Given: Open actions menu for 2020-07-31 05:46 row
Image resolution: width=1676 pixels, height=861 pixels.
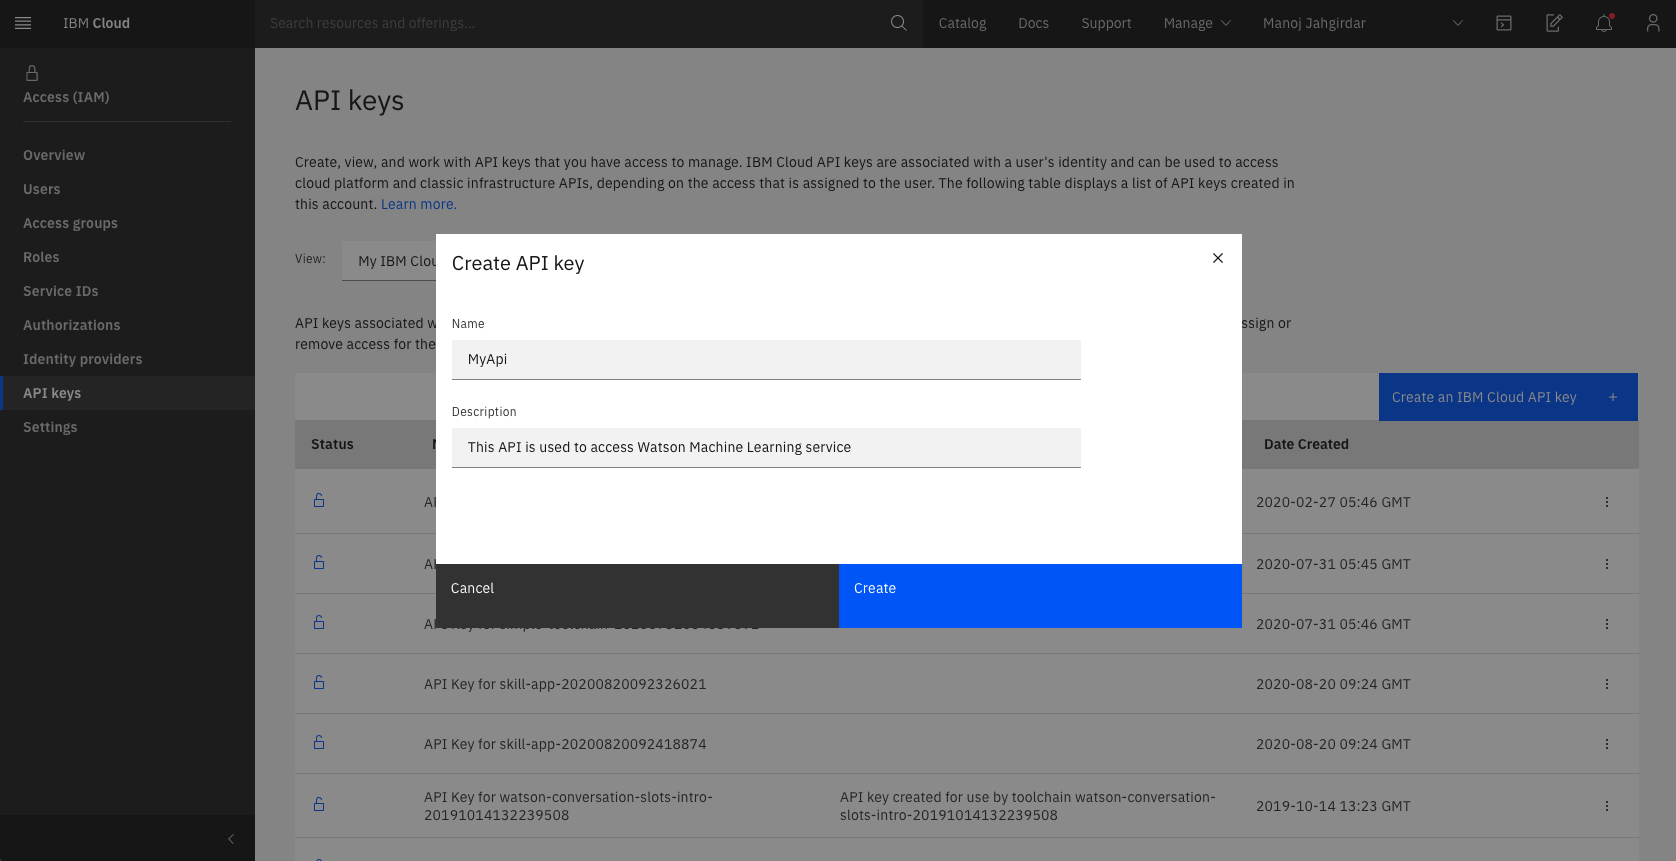Looking at the screenshot, I should pyautogui.click(x=1607, y=624).
